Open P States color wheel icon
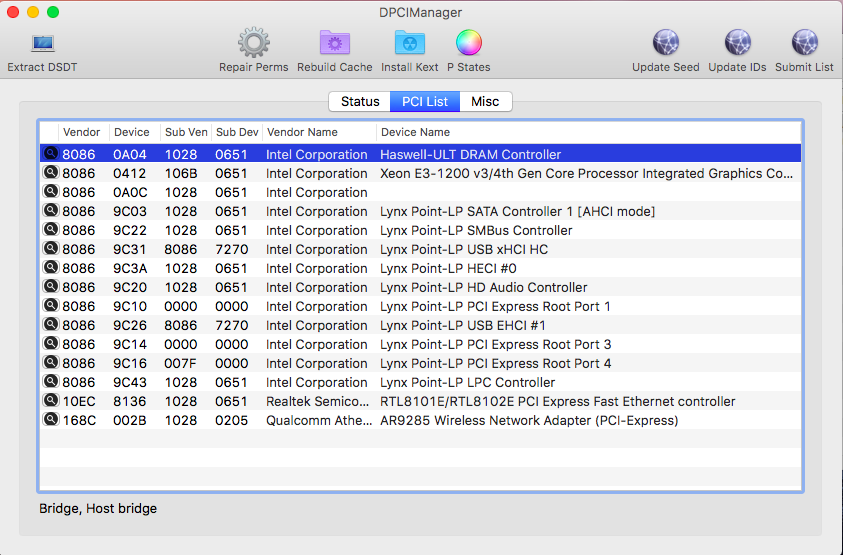843x555 pixels. click(x=468, y=44)
